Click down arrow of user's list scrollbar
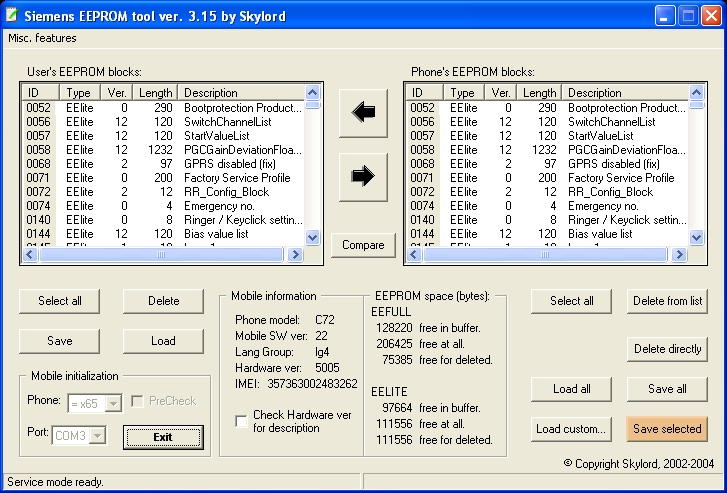 313,238
